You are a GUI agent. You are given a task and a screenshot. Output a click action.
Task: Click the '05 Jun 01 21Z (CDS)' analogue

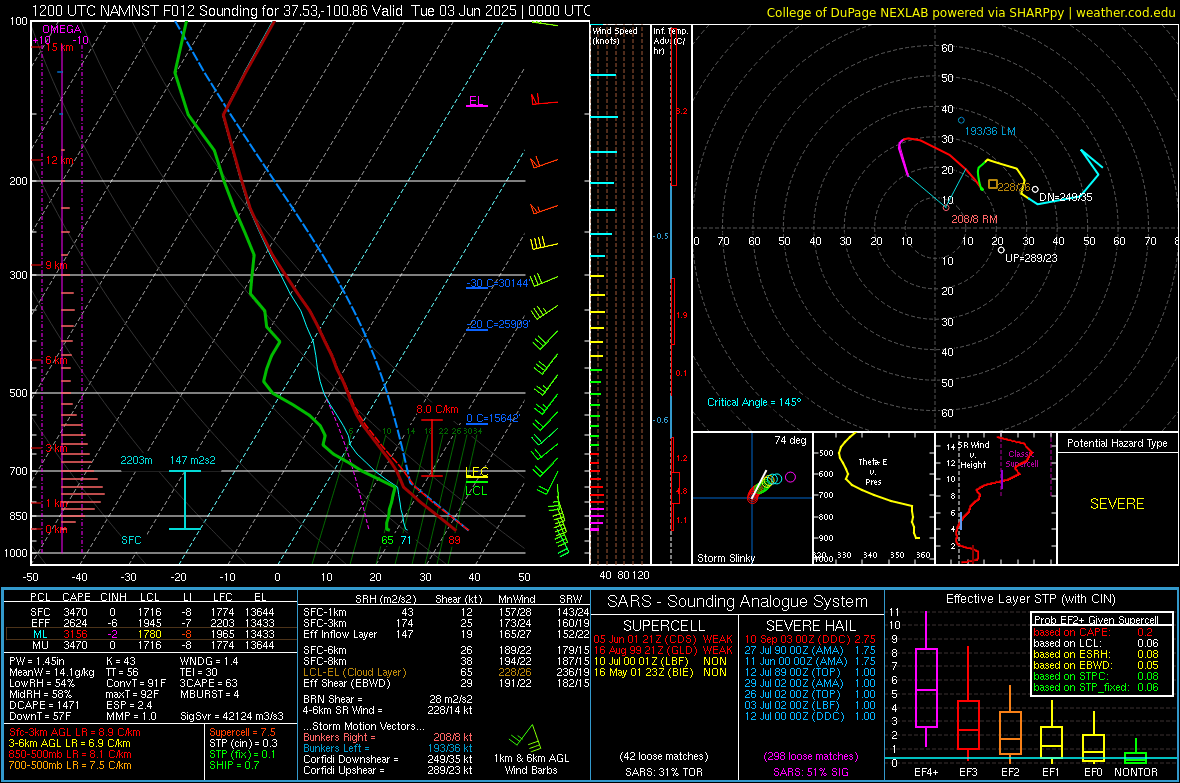663,639
